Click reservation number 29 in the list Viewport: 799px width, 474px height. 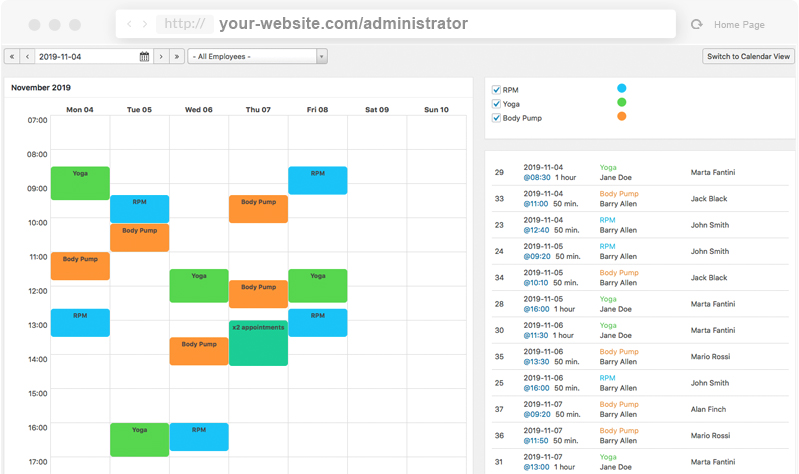coord(499,172)
